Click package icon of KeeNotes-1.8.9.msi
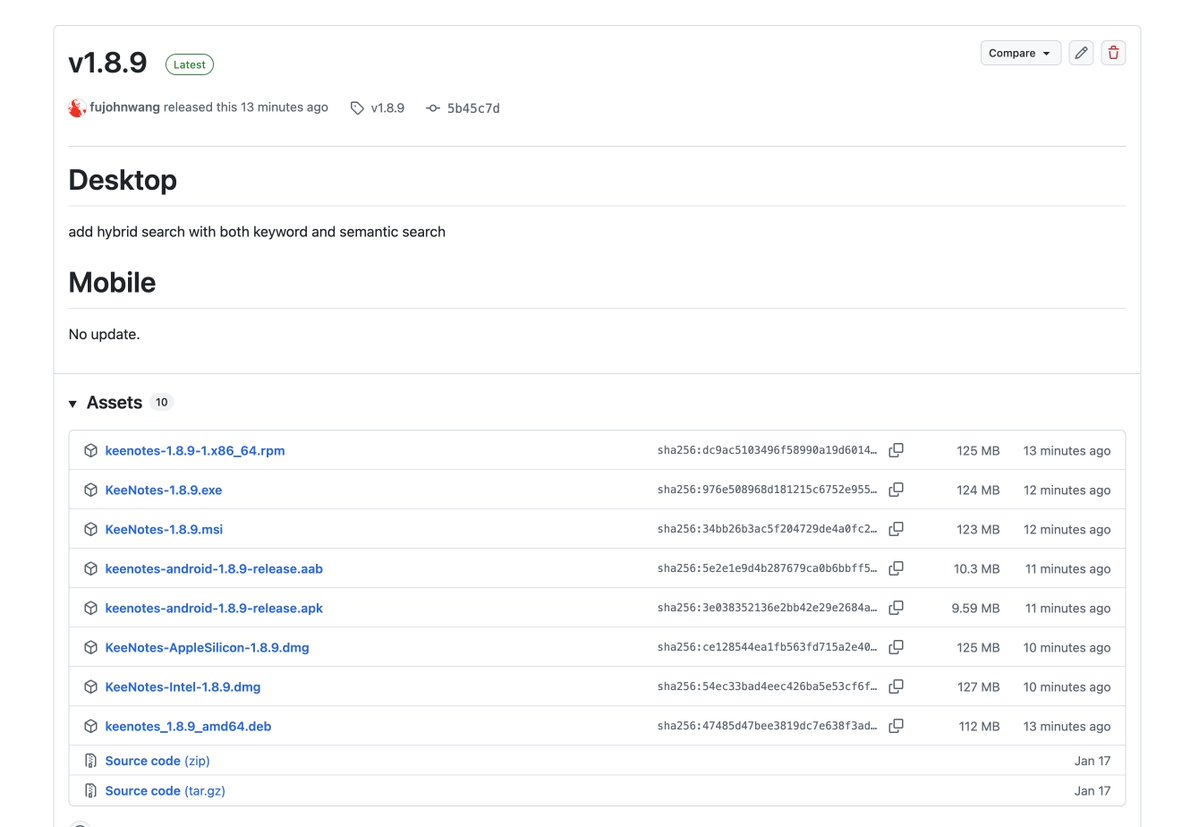 91,529
